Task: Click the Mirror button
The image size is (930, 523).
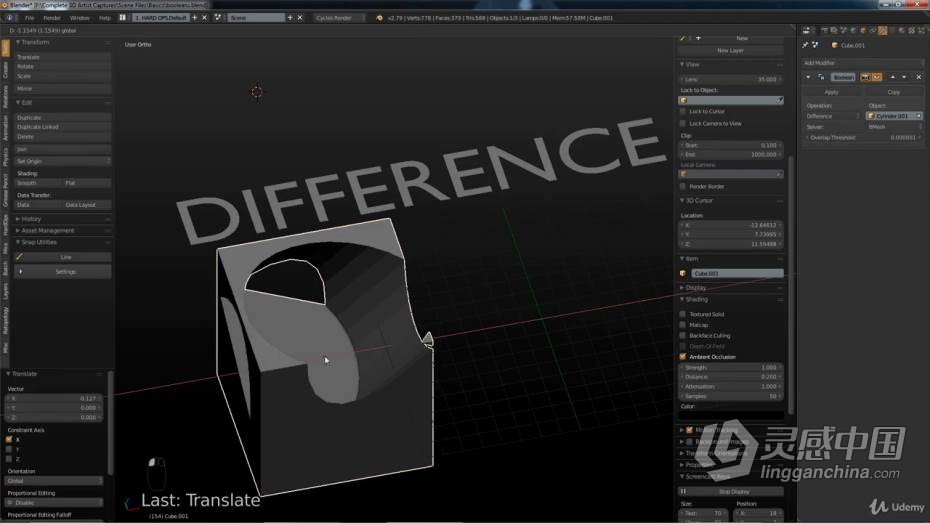Action: (62, 89)
